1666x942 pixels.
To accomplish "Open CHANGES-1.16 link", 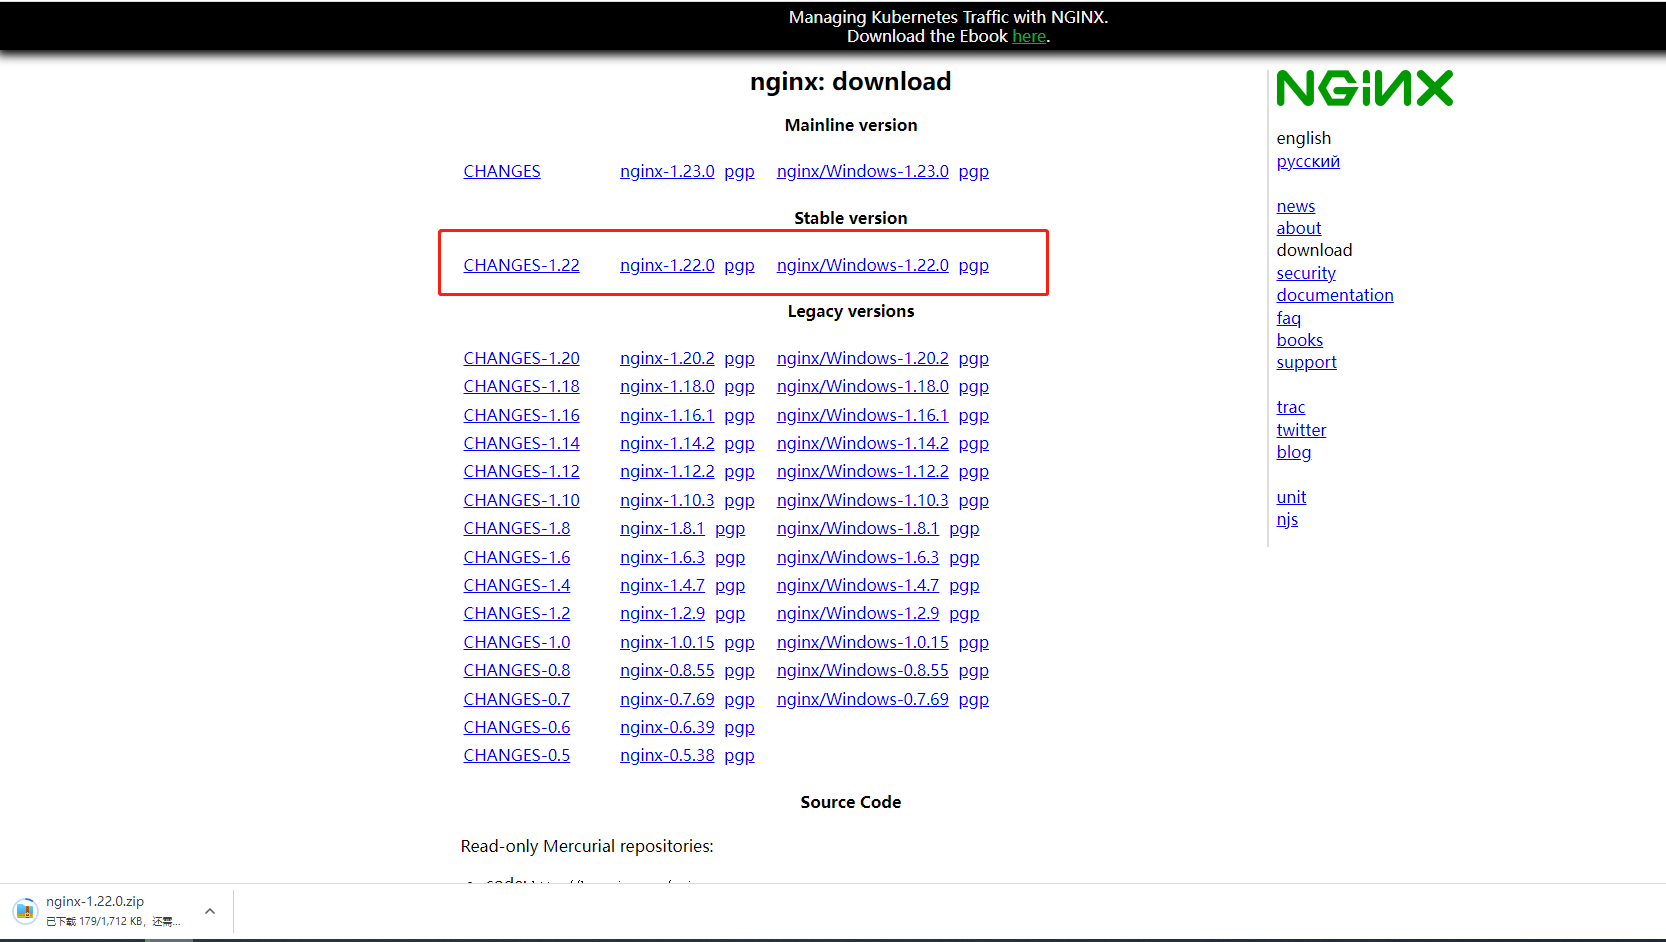I will [521, 415].
